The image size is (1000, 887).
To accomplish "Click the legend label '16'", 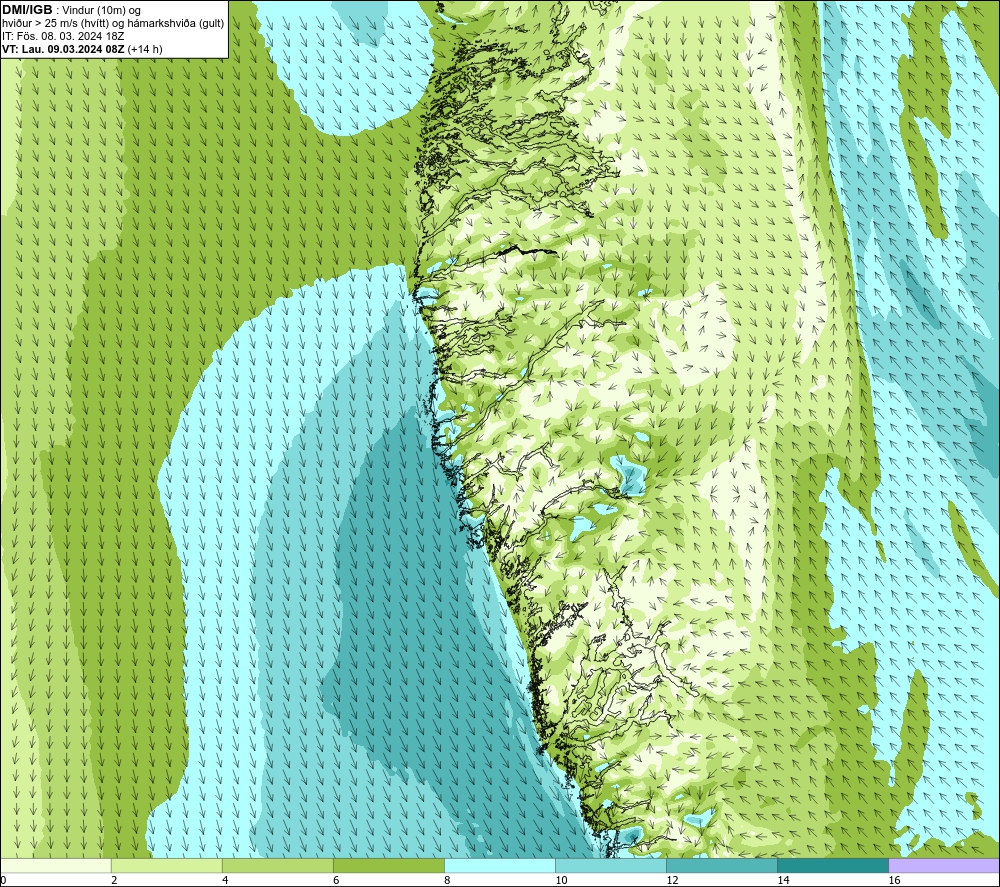I will (894, 880).
